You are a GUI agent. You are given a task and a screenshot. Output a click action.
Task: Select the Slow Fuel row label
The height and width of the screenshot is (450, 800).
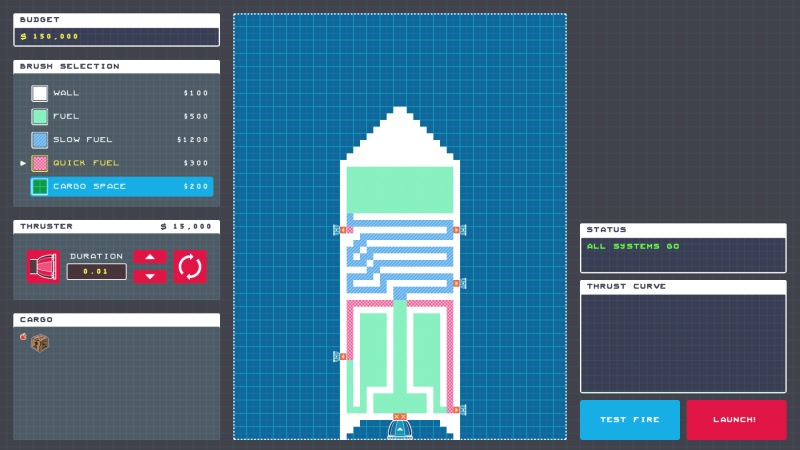click(83, 140)
